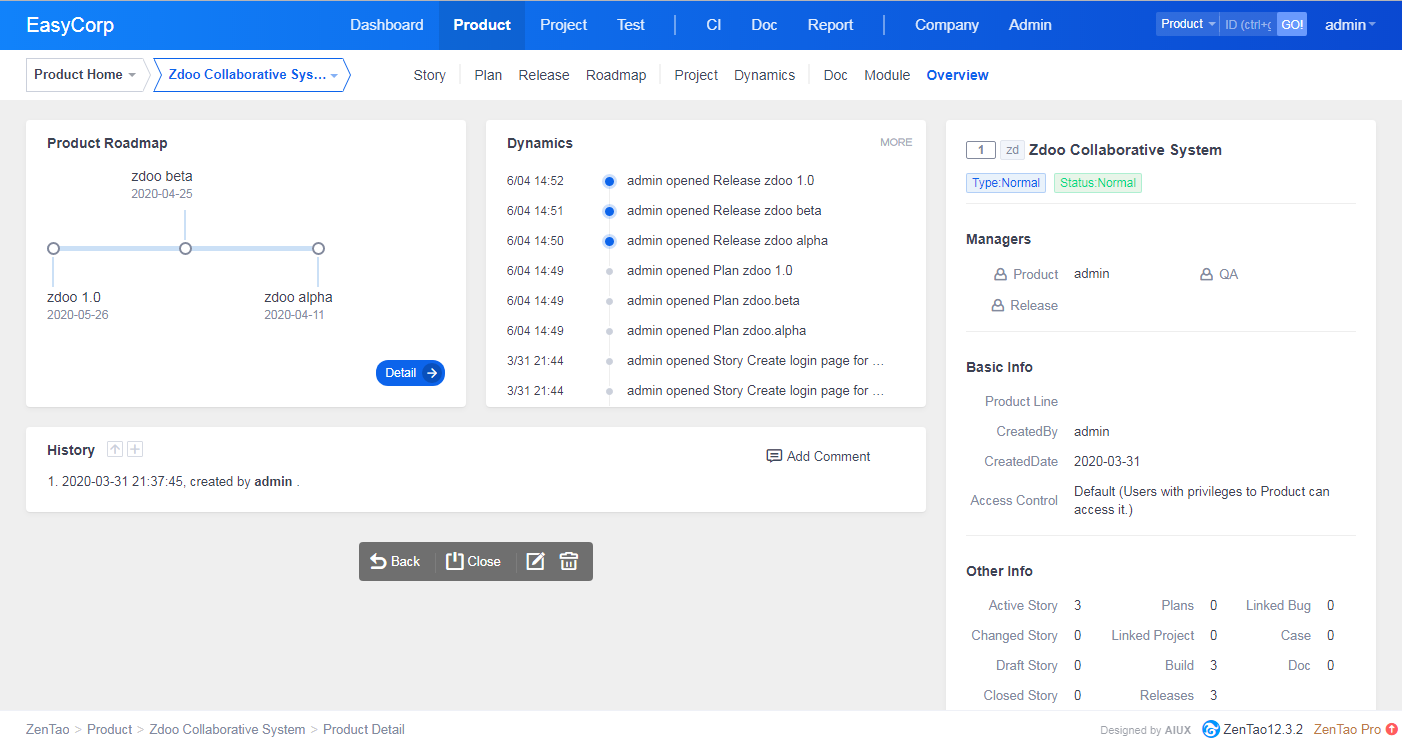Open the Roadmap tab
This screenshot has width=1402, height=749.
pyautogui.click(x=616, y=75)
